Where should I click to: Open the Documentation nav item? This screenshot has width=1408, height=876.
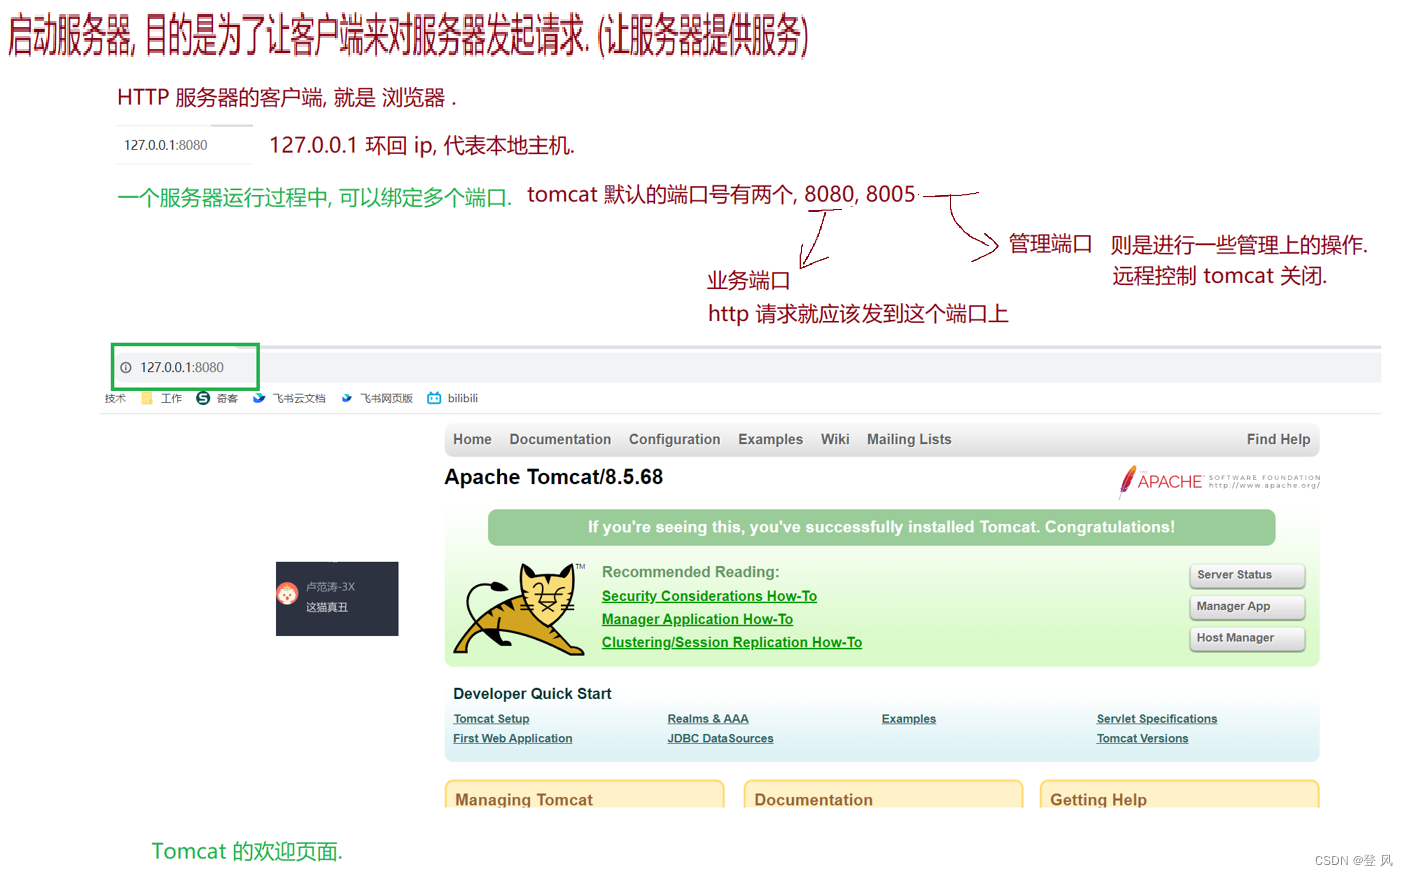(x=560, y=439)
